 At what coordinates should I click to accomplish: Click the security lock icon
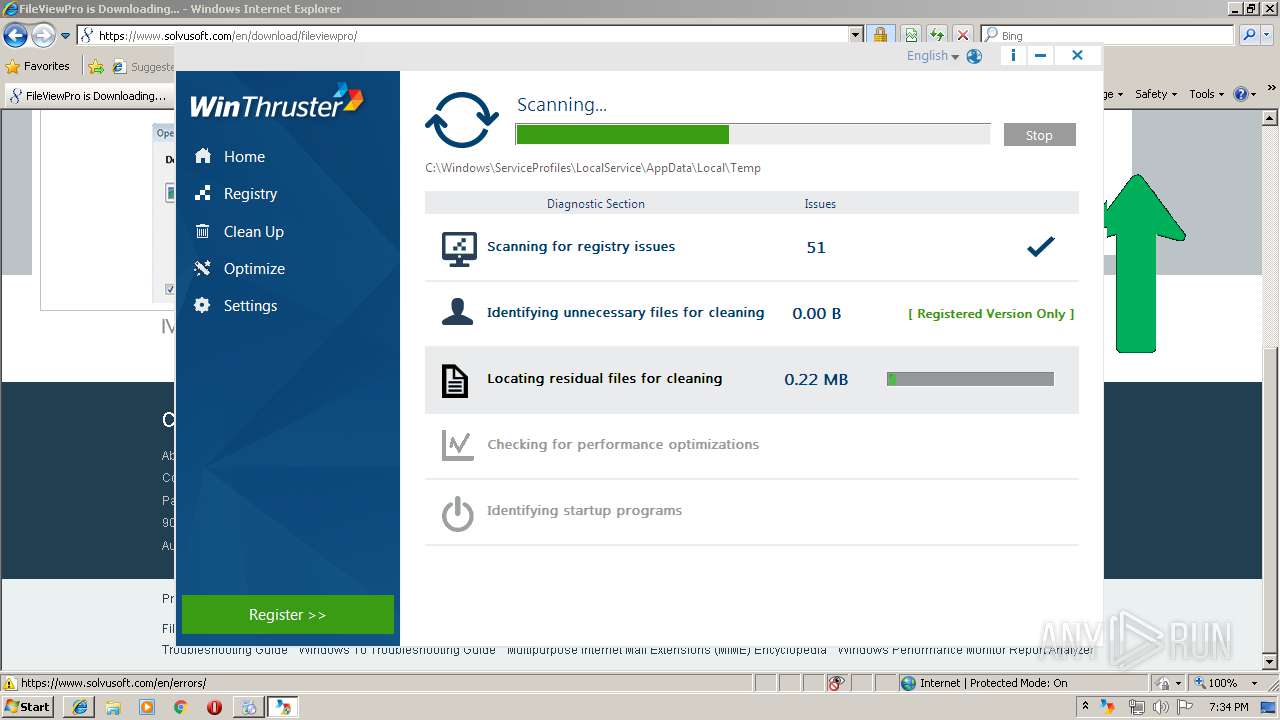tap(880, 35)
